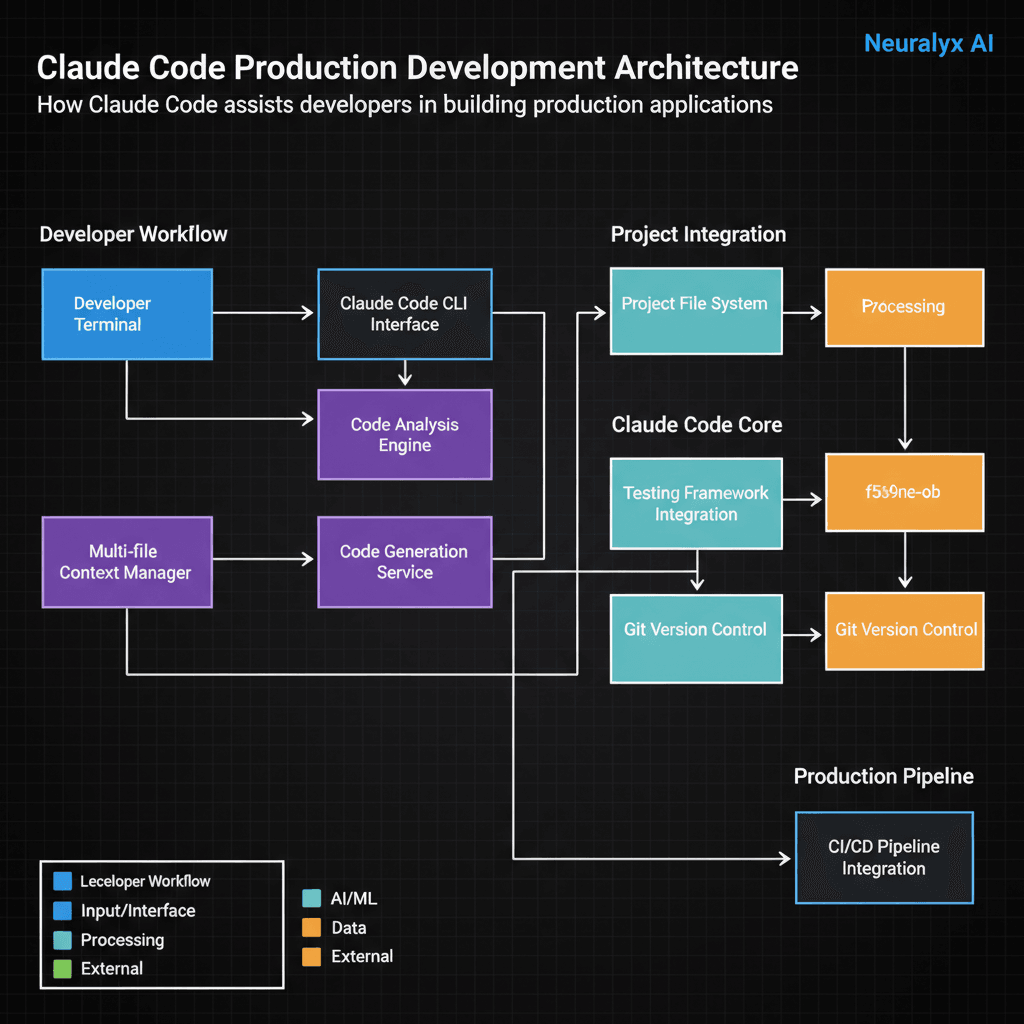Click the Developer Workflow section heading
This screenshot has width=1024, height=1024.
(133, 234)
